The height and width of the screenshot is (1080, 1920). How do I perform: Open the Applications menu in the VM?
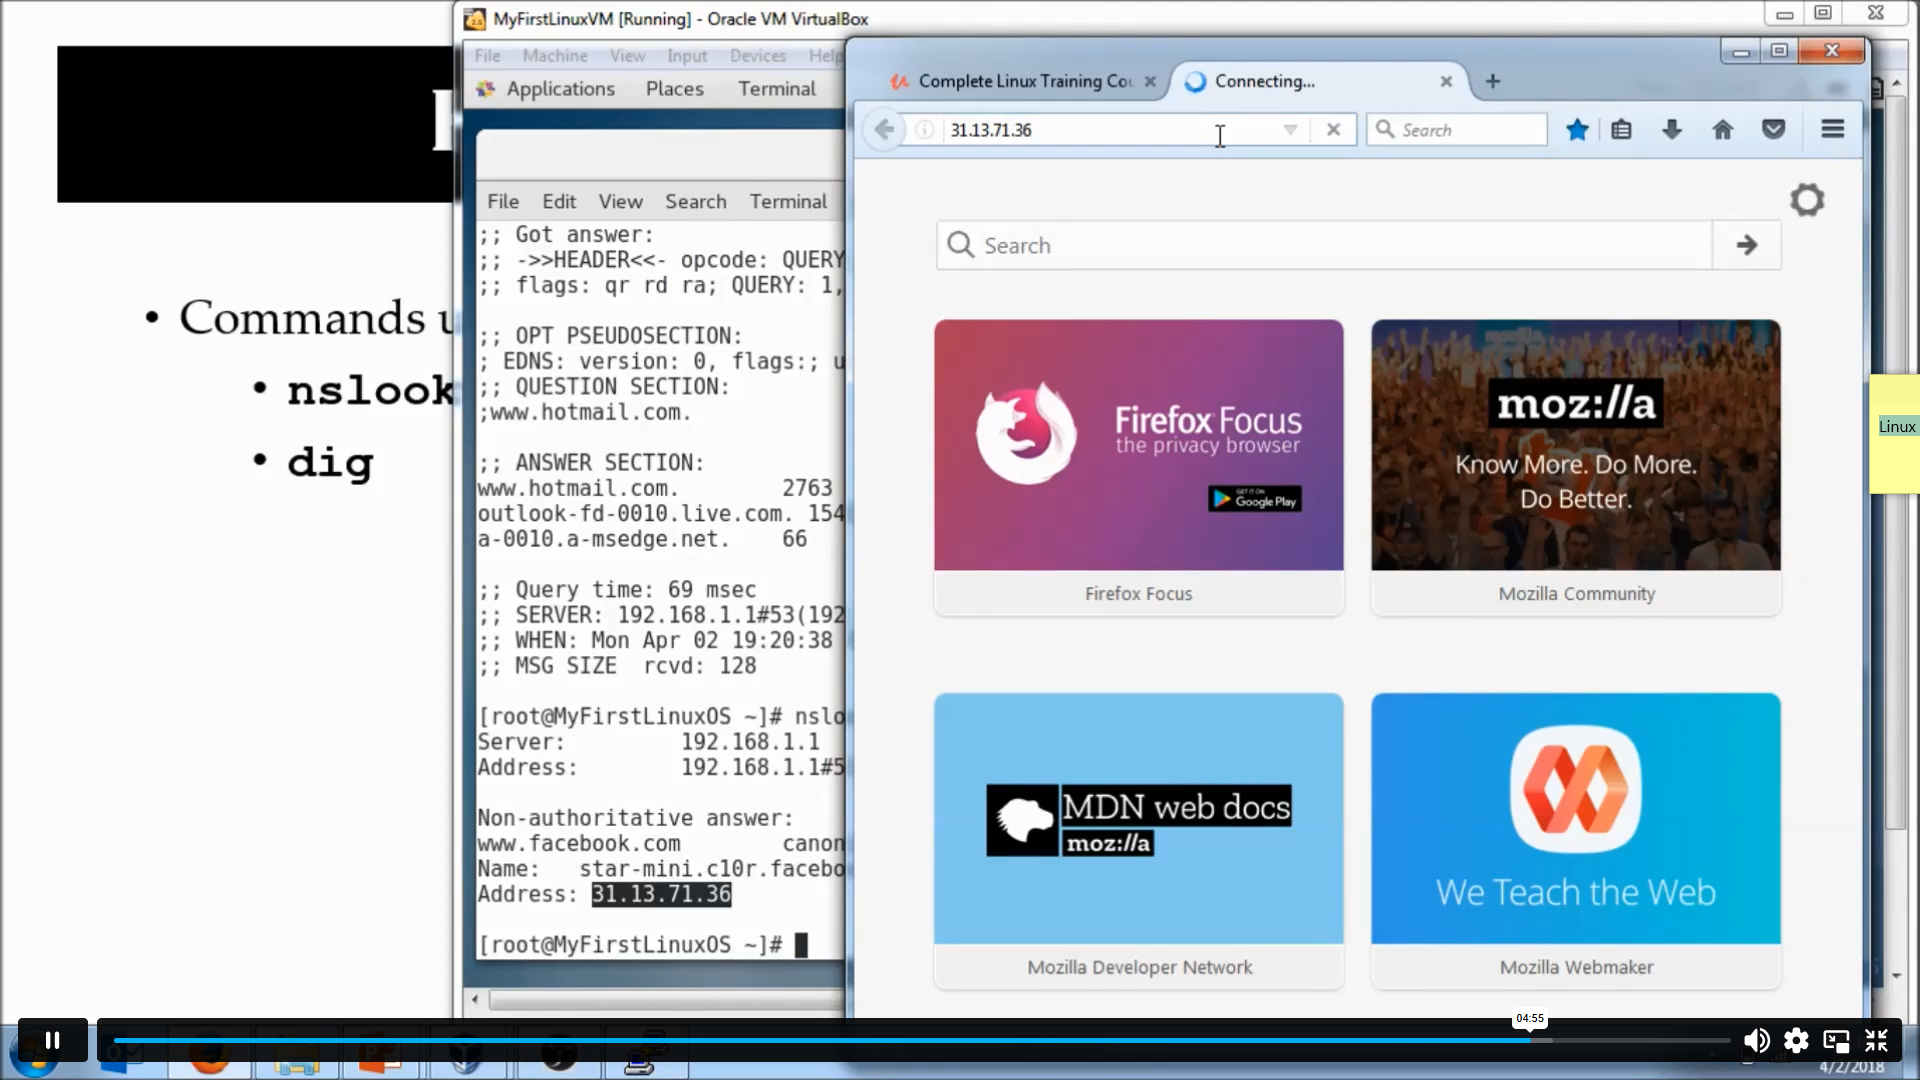560,89
